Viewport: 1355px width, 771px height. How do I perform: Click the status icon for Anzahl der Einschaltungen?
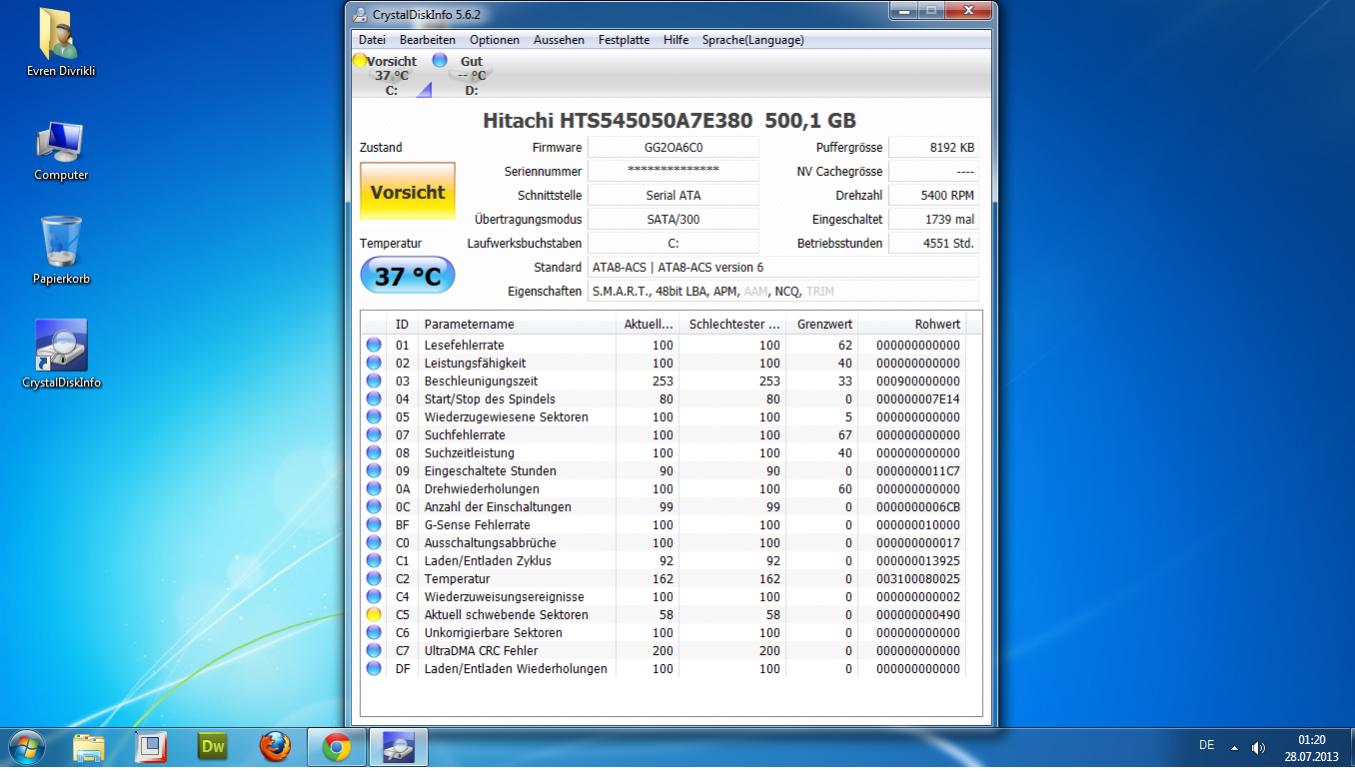[374, 507]
